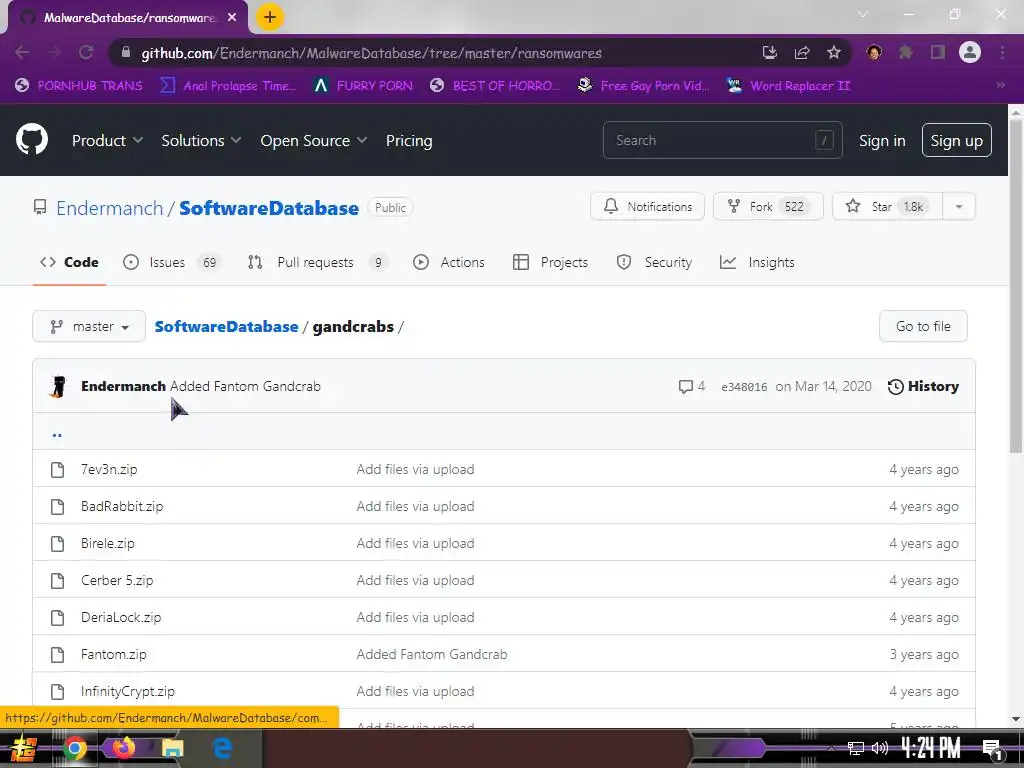Open commit History
Viewport: 1024px width, 768px height.
click(923, 387)
